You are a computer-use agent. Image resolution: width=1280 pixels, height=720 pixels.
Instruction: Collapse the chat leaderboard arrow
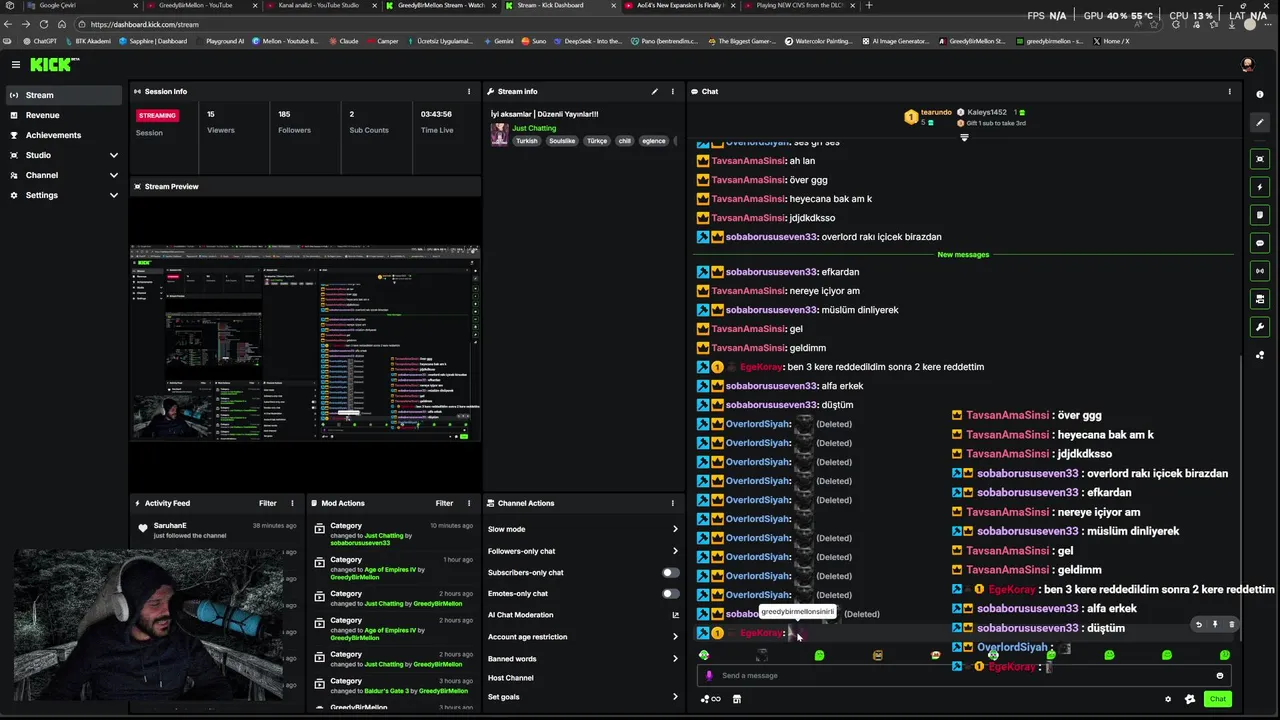(x=964, y=138)
